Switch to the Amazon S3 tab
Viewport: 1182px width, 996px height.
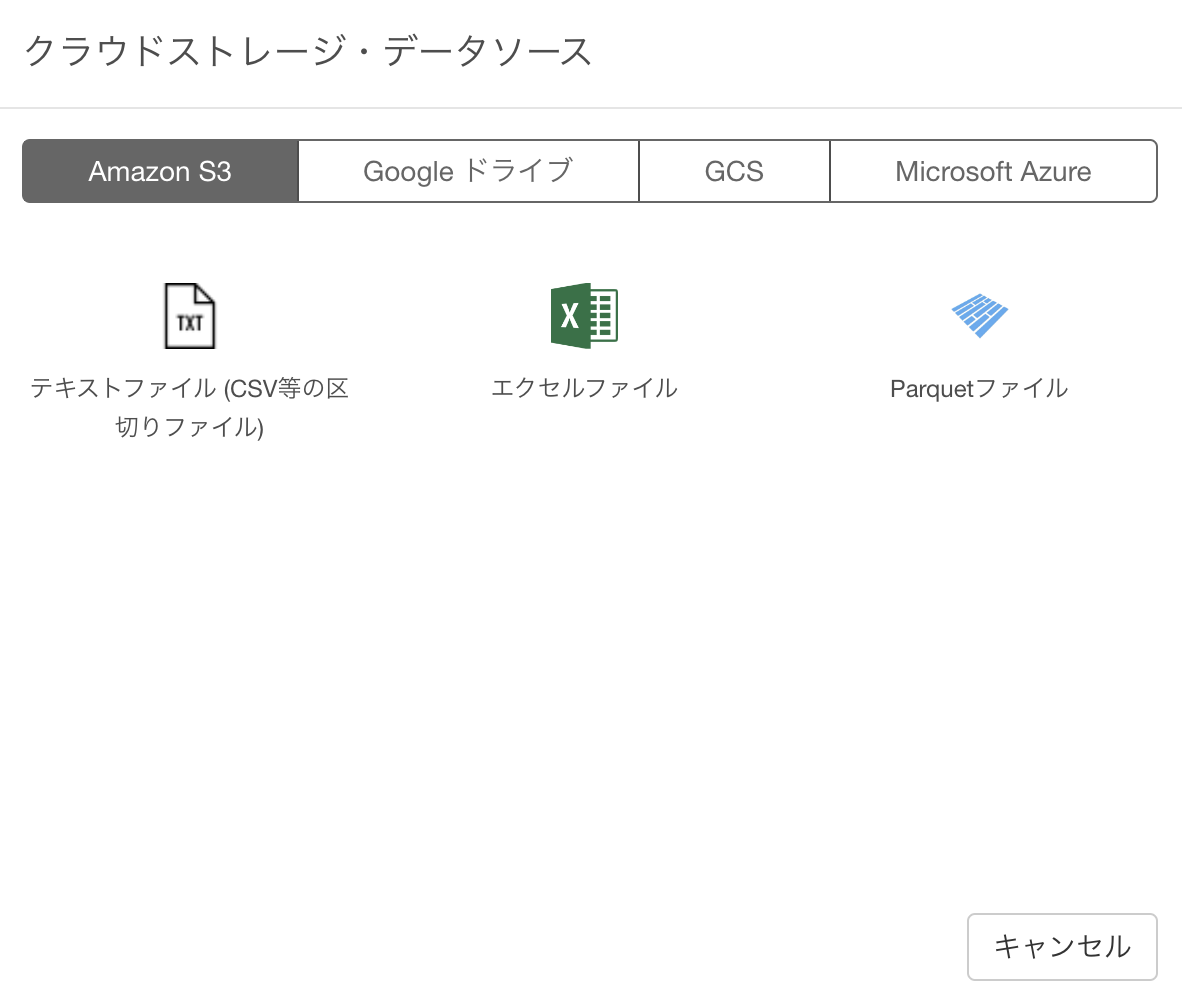[161, 171]
